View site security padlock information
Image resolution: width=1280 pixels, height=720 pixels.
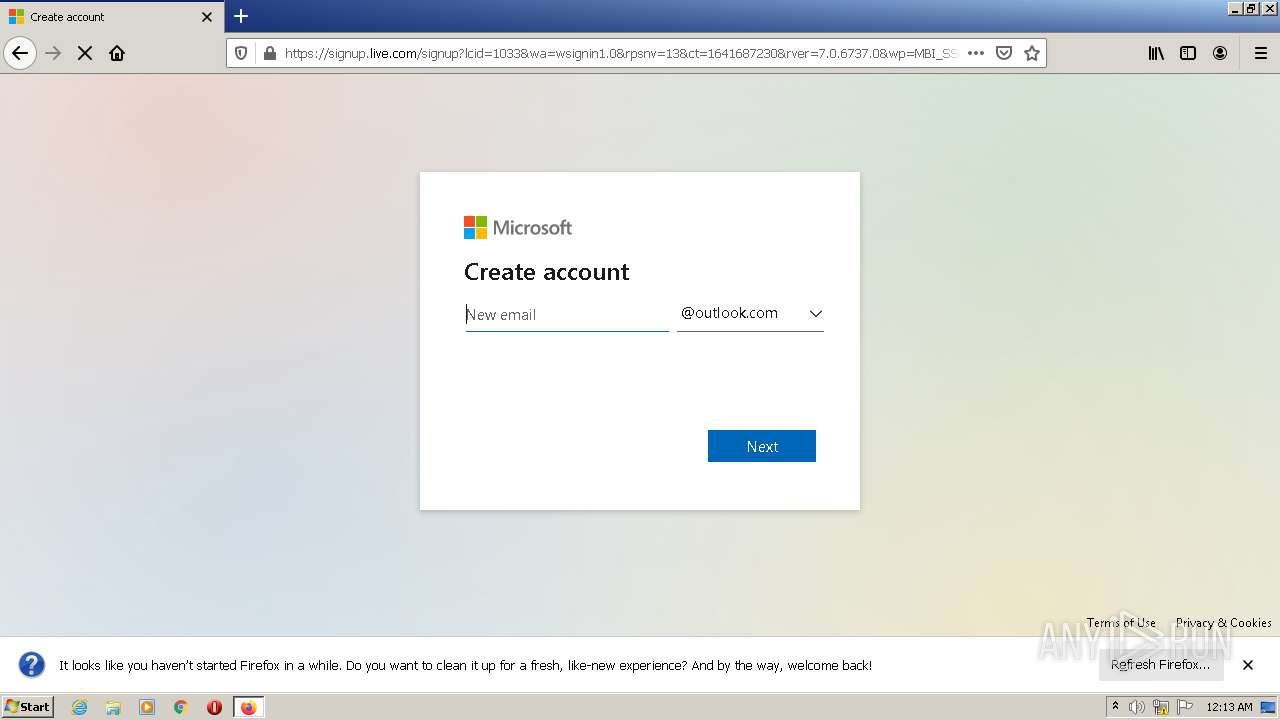[x=269, y=53]
